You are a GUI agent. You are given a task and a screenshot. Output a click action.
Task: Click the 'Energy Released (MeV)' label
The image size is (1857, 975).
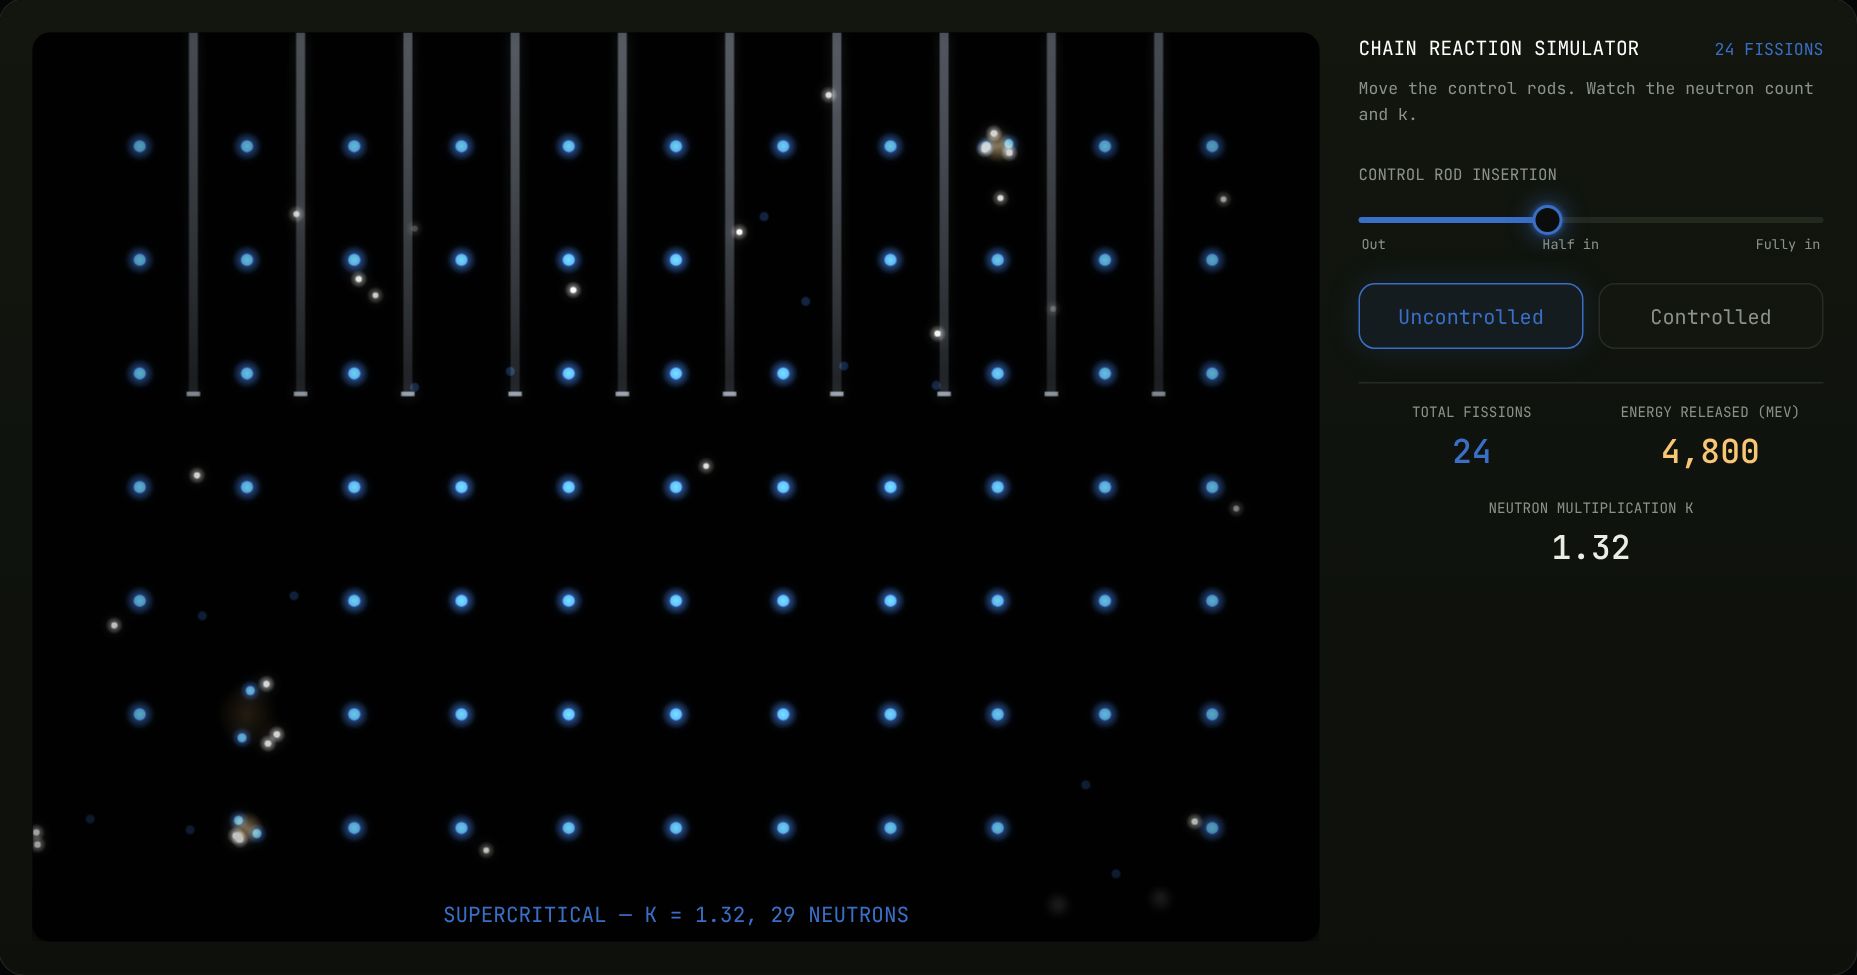click(x=1710, y=412)
